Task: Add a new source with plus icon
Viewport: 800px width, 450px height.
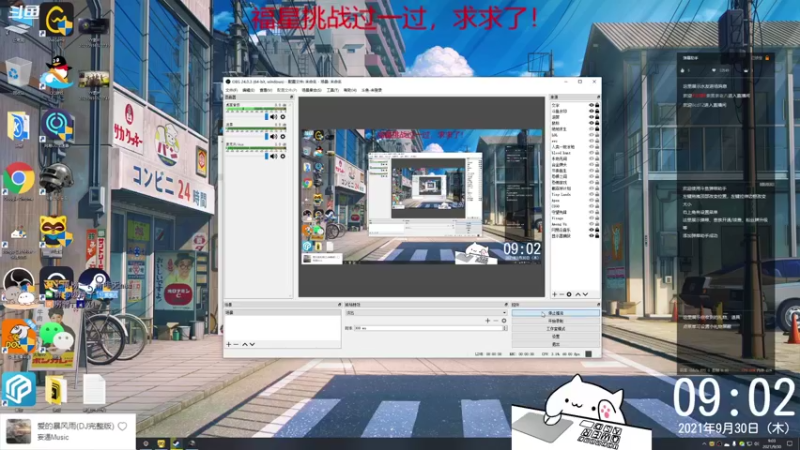Action: 555,294
